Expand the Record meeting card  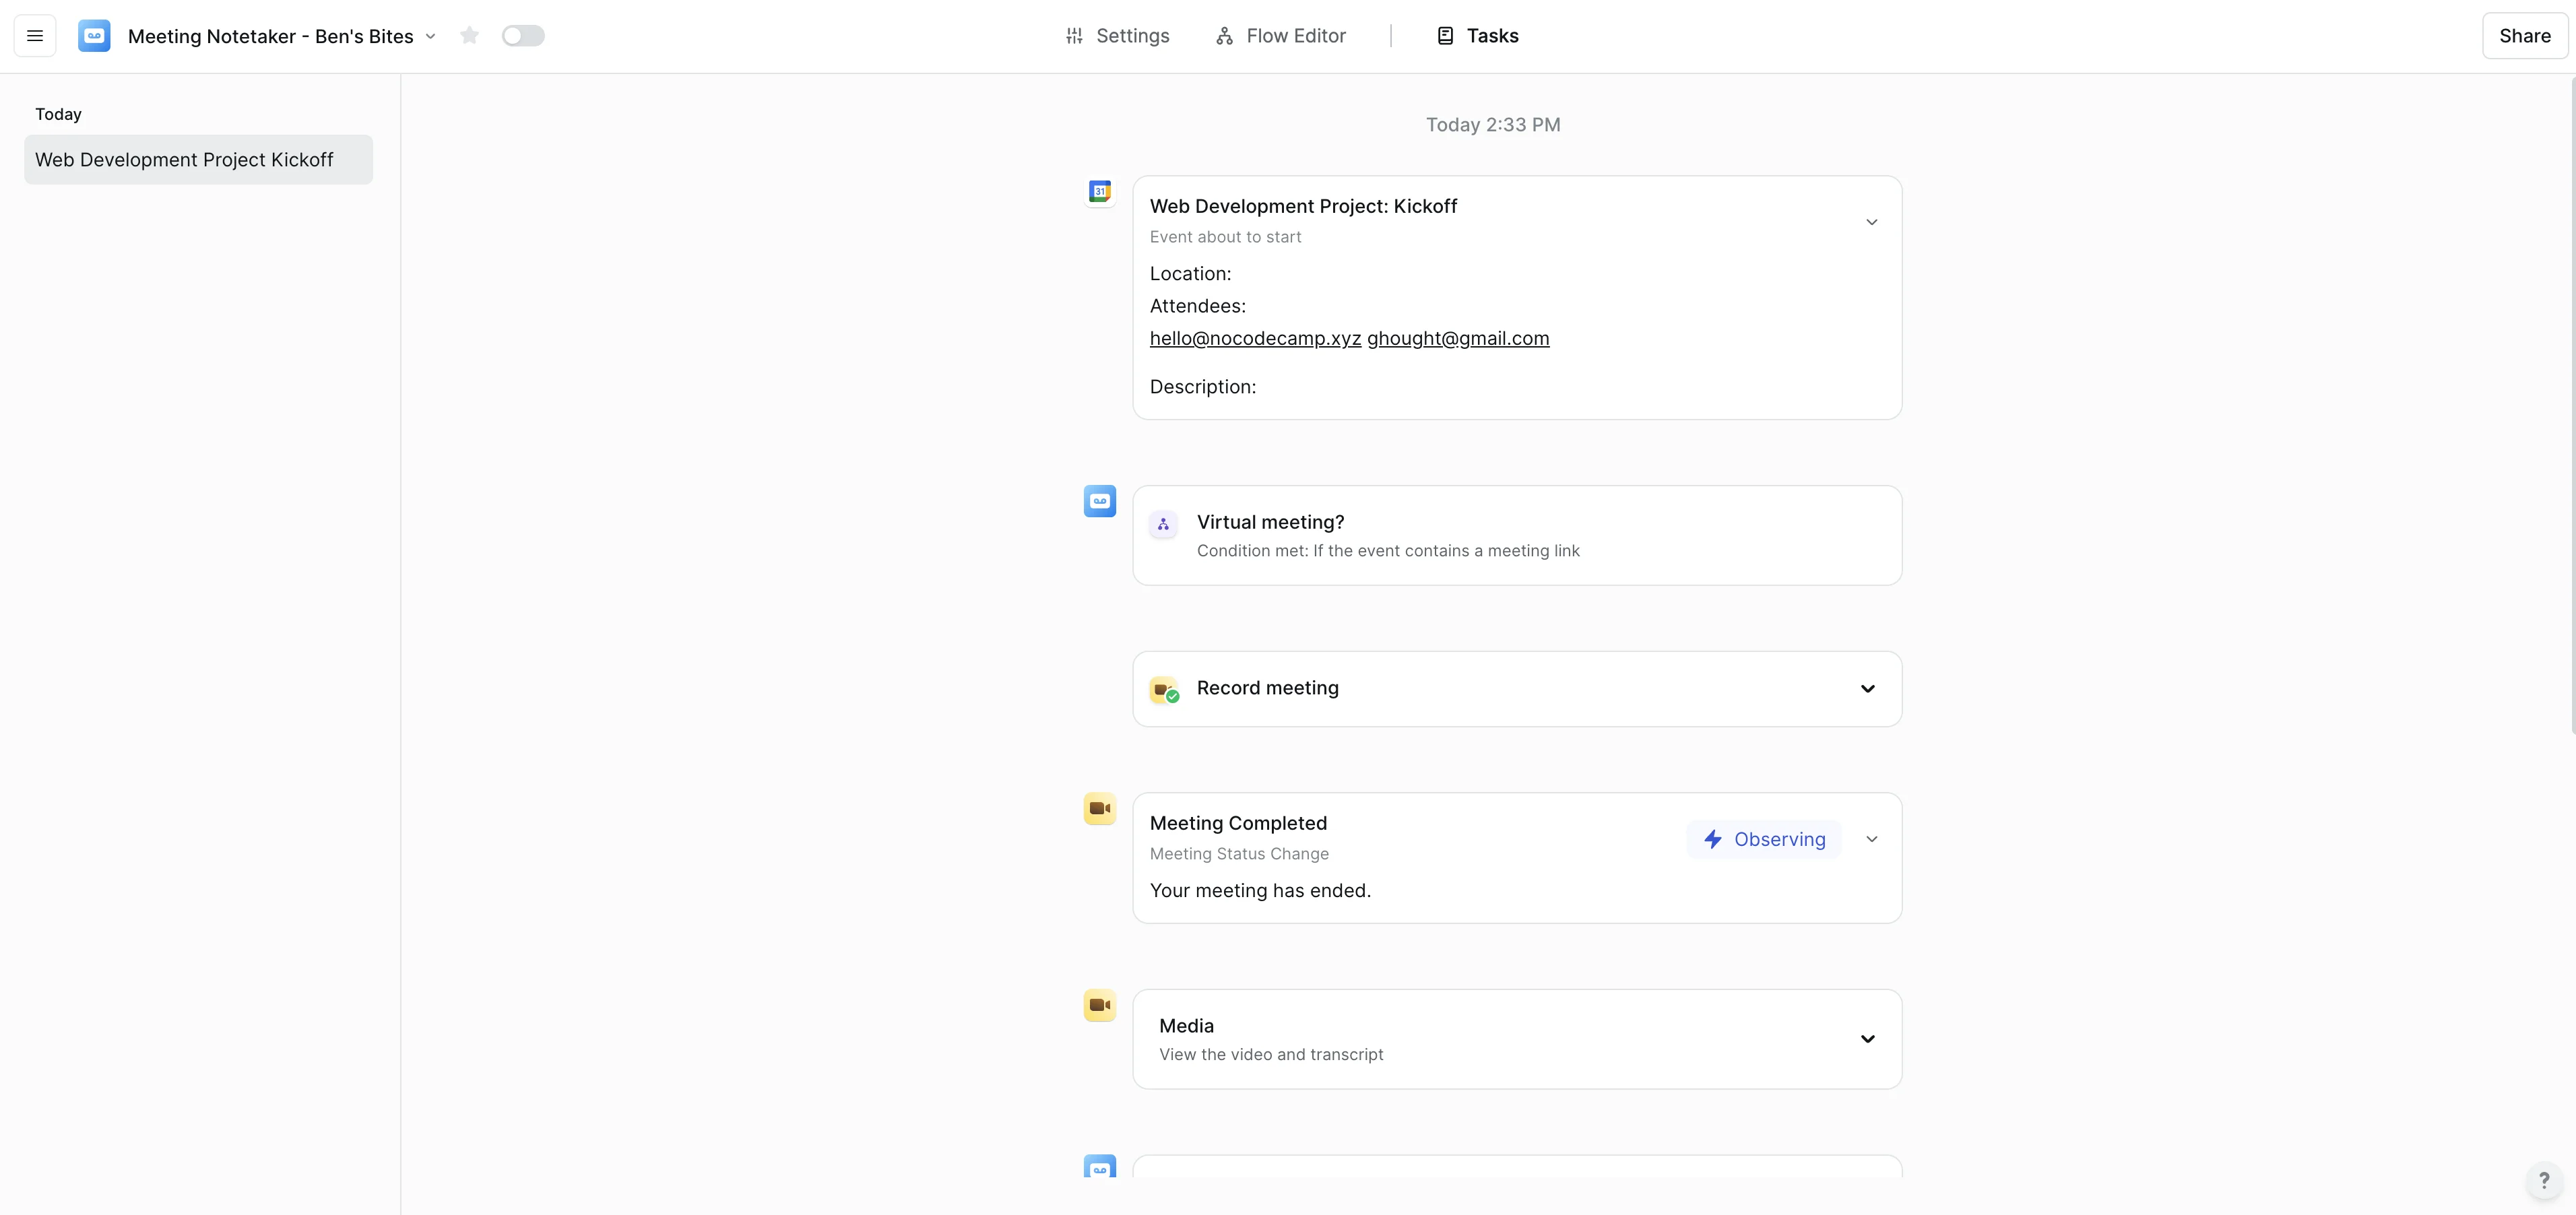click(1867, 689)
